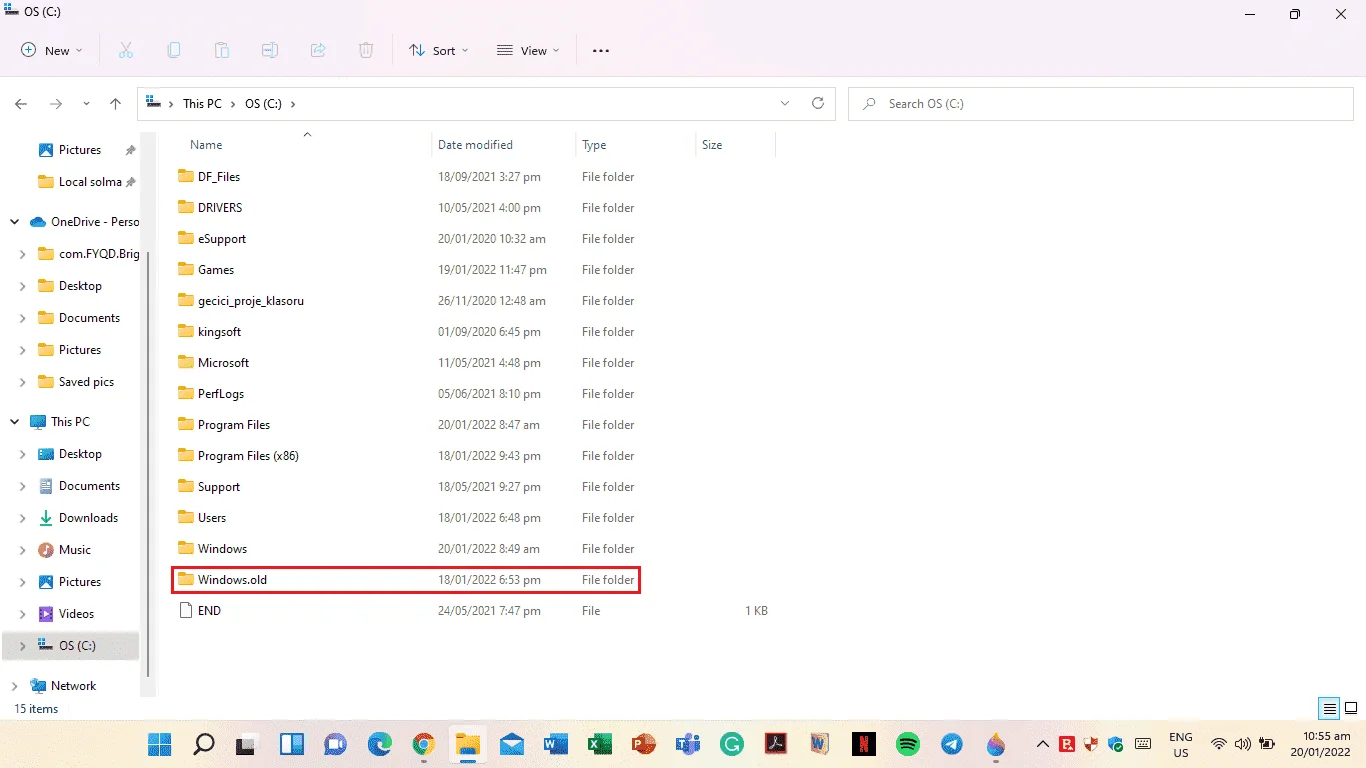The width and height of the screenshot is (1366, 768).
Task: Select the Microsoft folder name
Action: pyautogui.click(x=224, y=363)
